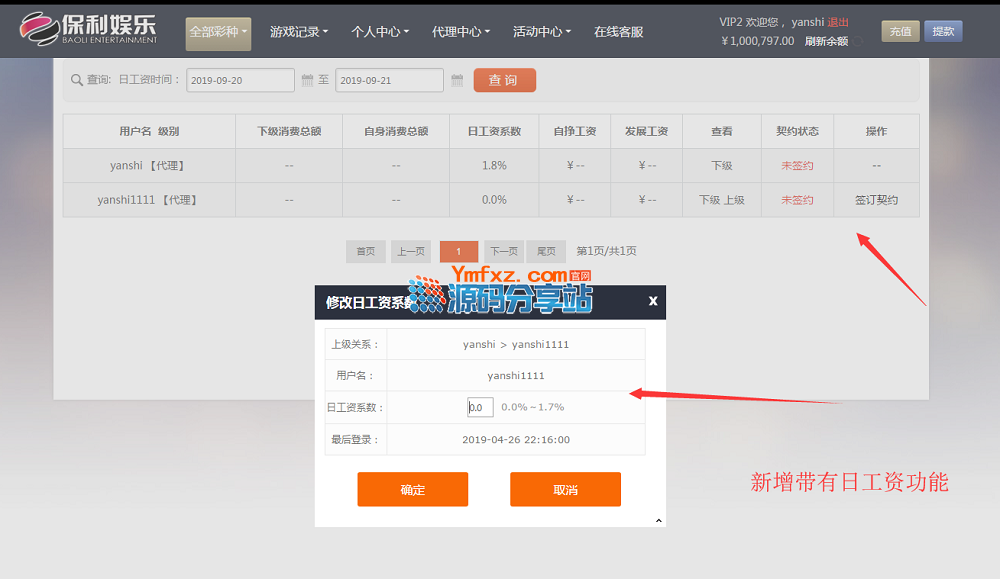Expand the 代理中心 dropdown menu
The width and height of the screenshot is (1000, 579).
coord(460,32)
